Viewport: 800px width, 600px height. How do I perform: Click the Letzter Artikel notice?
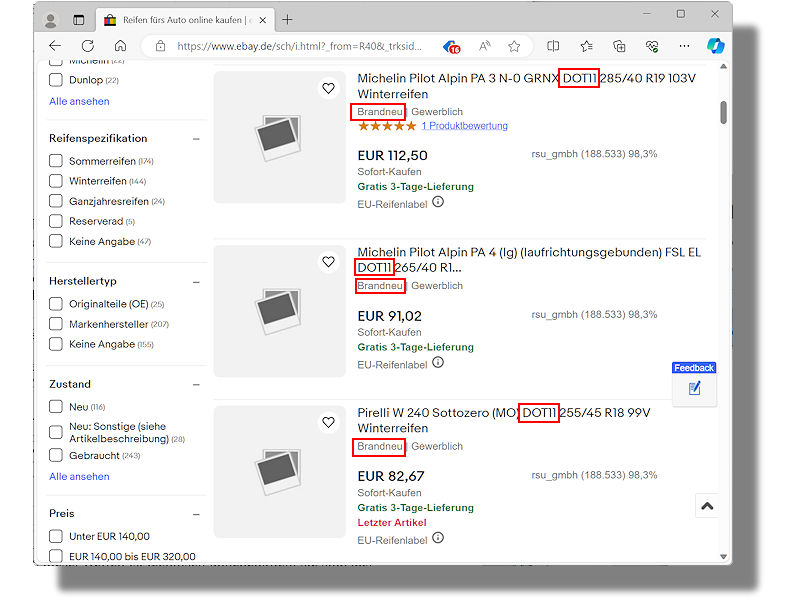pos(392,522)
